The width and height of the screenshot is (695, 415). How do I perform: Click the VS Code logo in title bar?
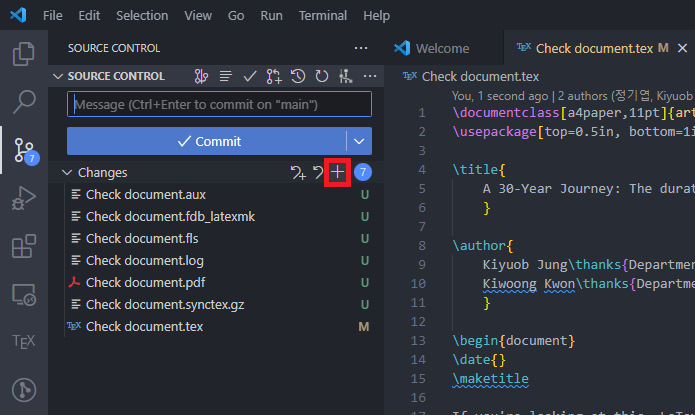click(x=18, y=15)
